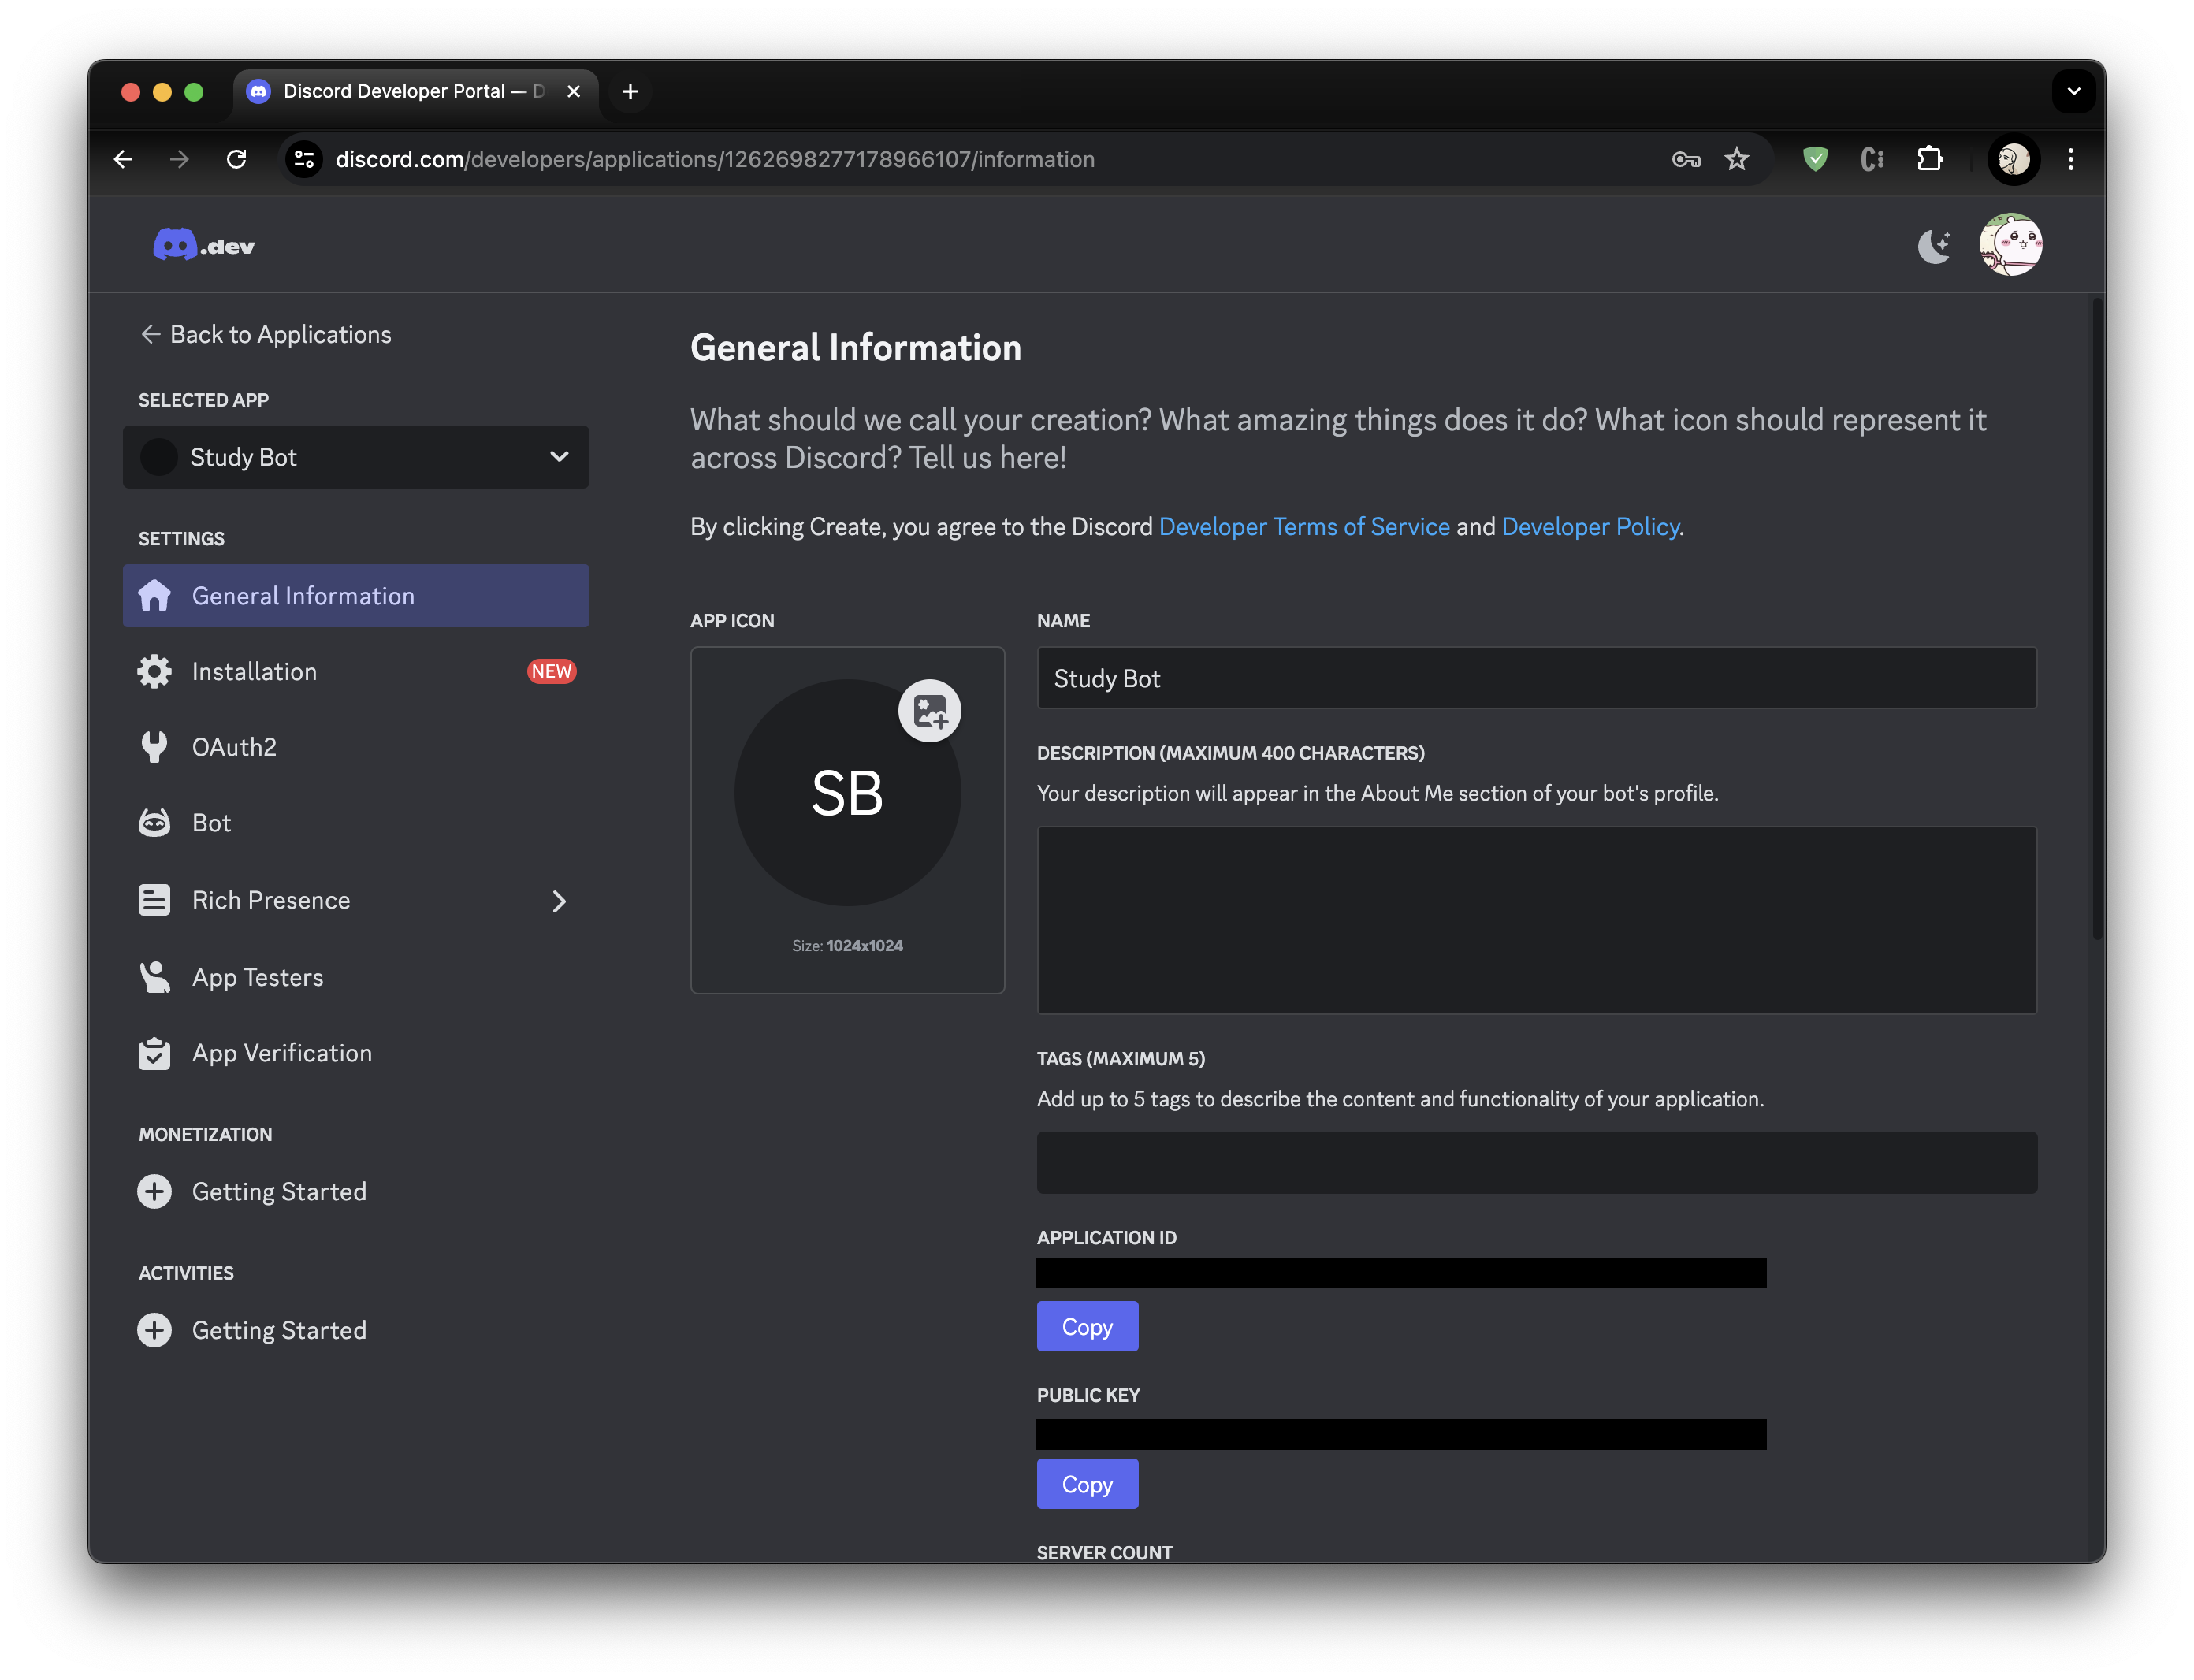2194x1680 pixels.
Task: Click the page vertical scrollbar
Action: [x=2096, y=620]
